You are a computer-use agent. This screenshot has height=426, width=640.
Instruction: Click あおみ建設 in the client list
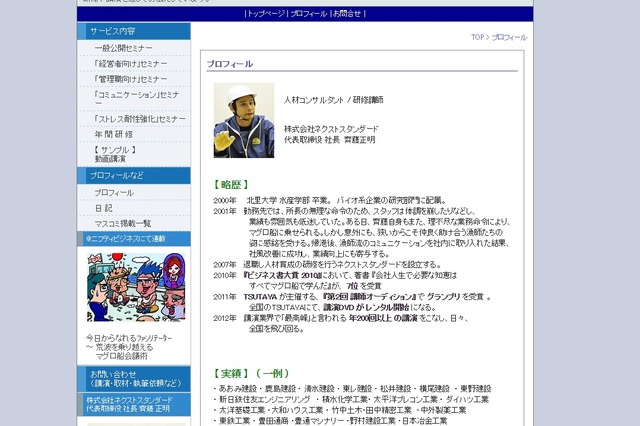click(x=238, y=388)
